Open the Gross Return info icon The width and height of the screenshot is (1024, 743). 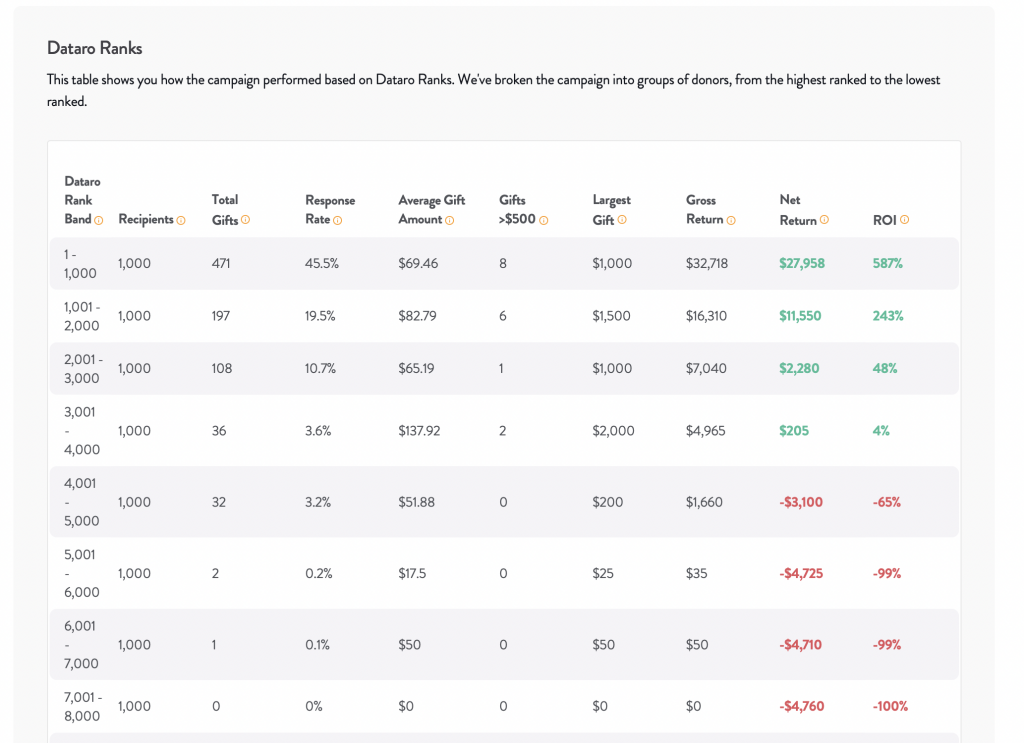(731, 221)
